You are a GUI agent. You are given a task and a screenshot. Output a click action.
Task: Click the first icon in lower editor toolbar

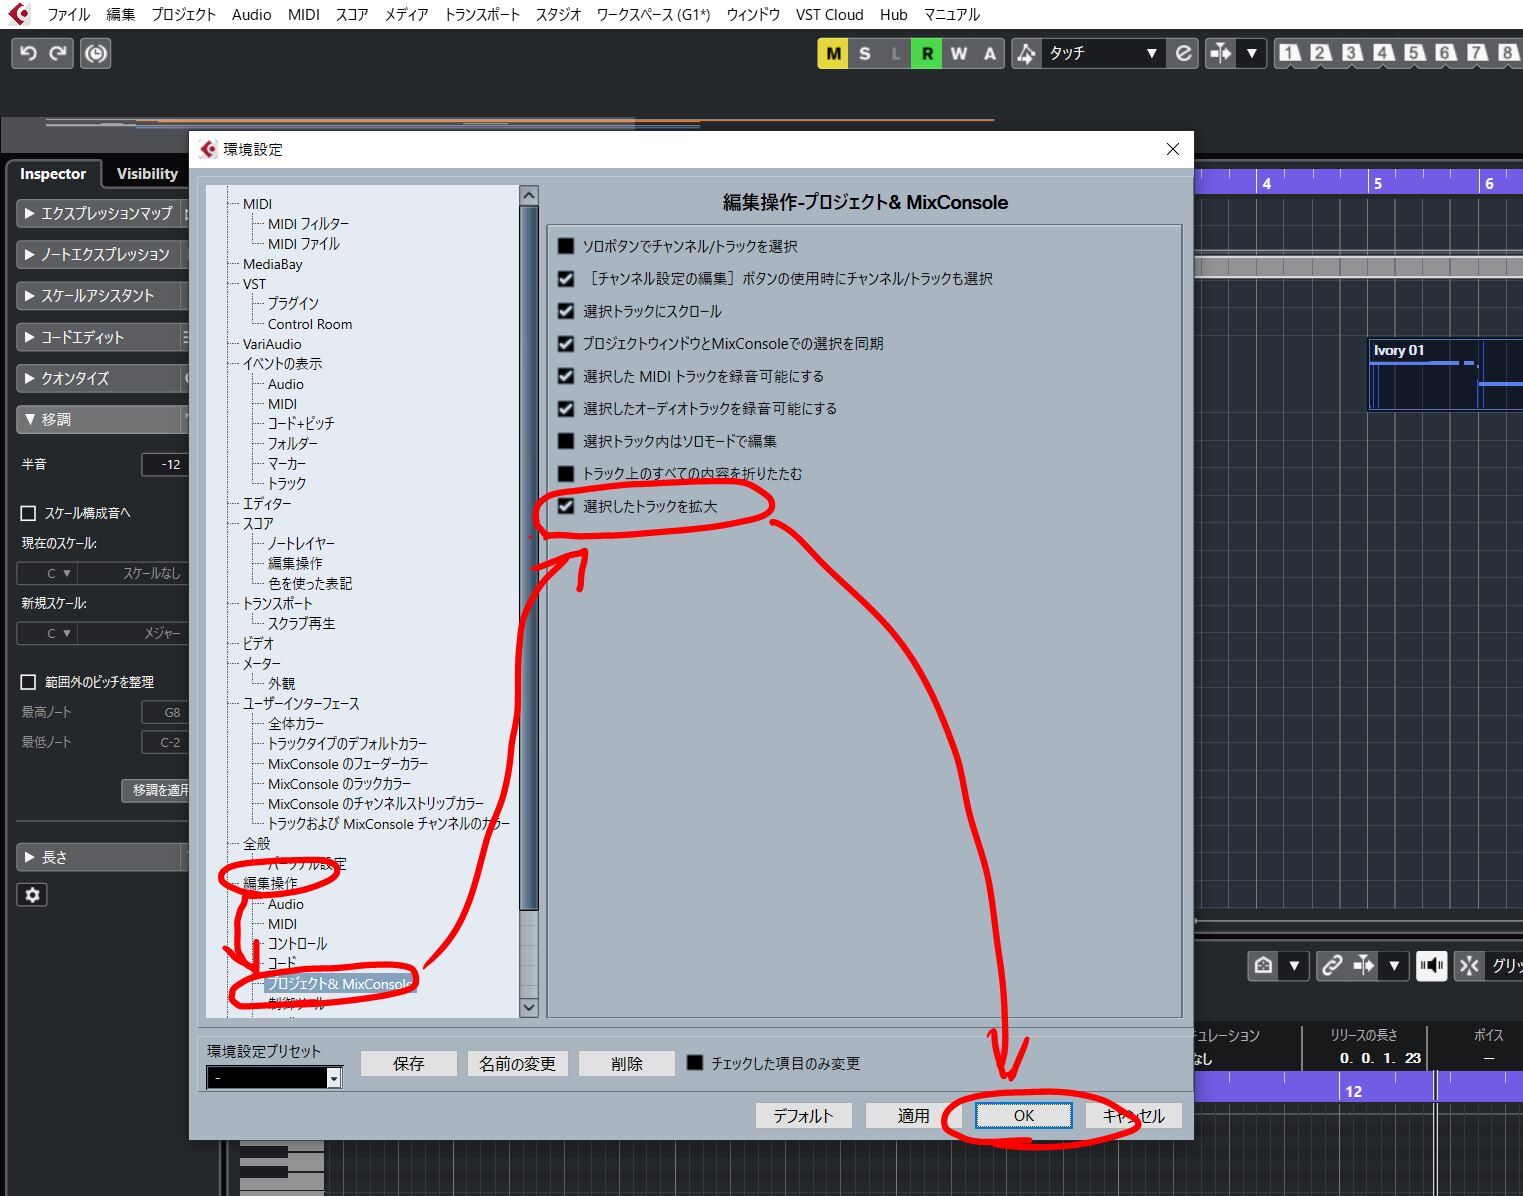[x=1263, y=965]
